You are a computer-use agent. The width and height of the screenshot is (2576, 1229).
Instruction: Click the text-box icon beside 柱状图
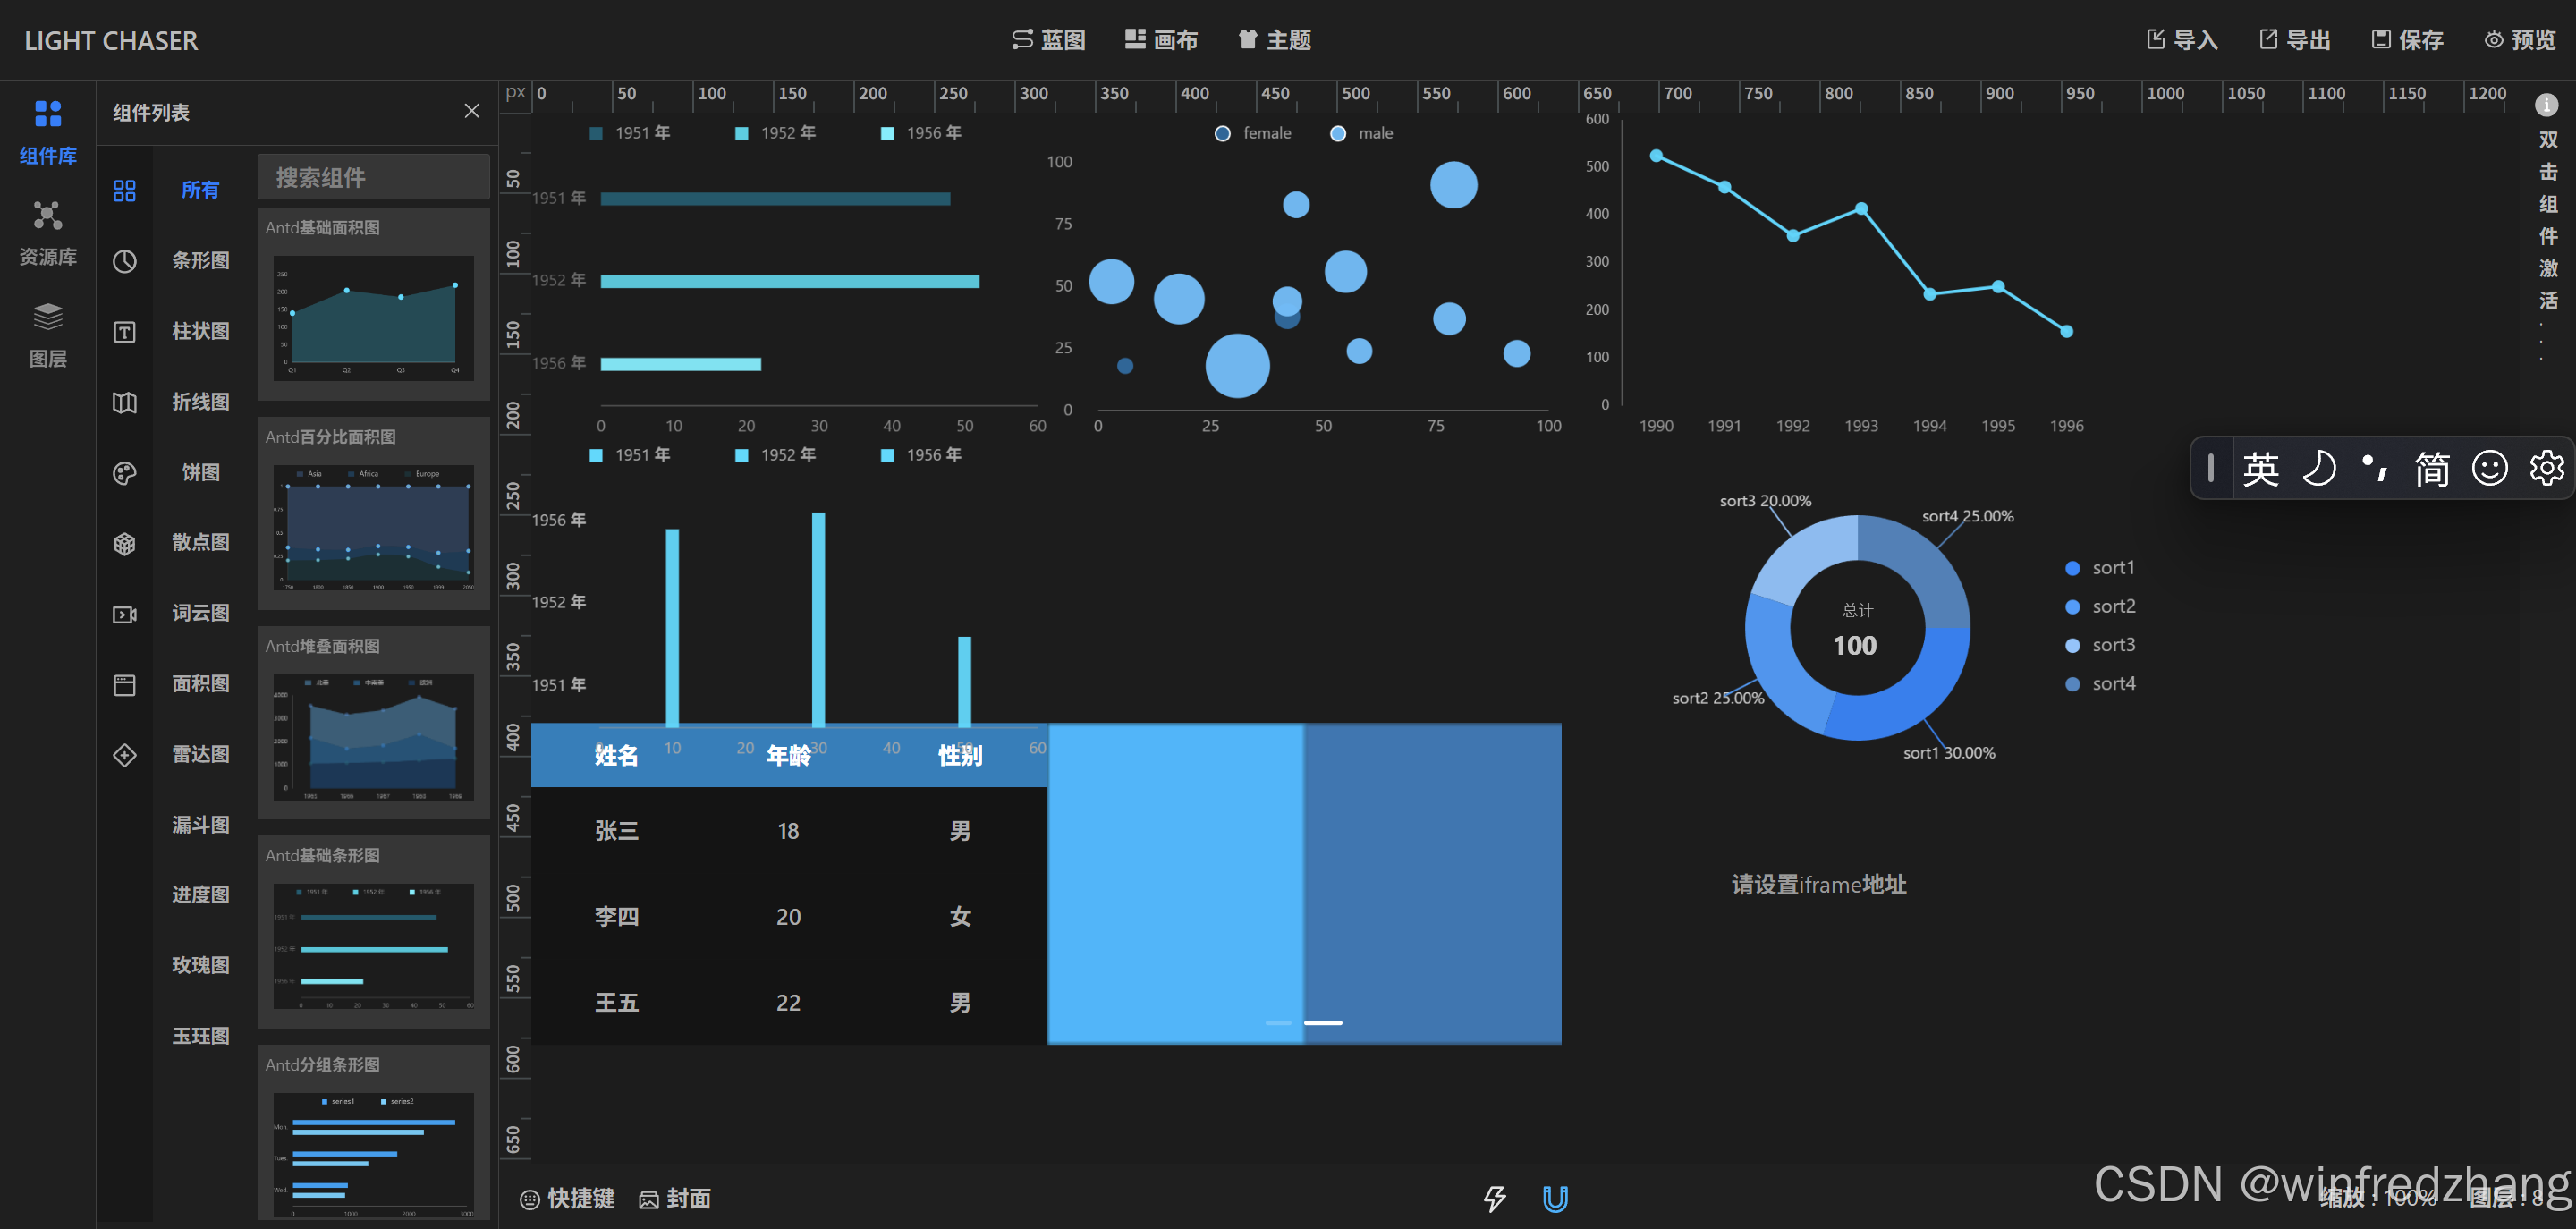tap(124, 332)
